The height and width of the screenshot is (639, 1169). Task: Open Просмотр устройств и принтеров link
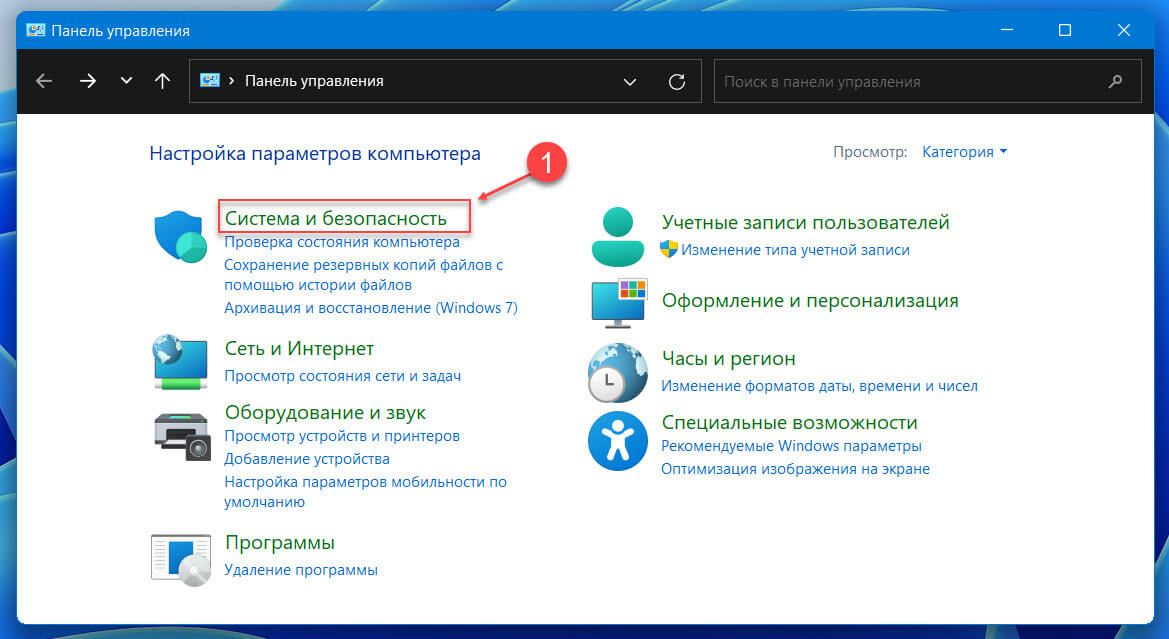click(x=341, y=435)
